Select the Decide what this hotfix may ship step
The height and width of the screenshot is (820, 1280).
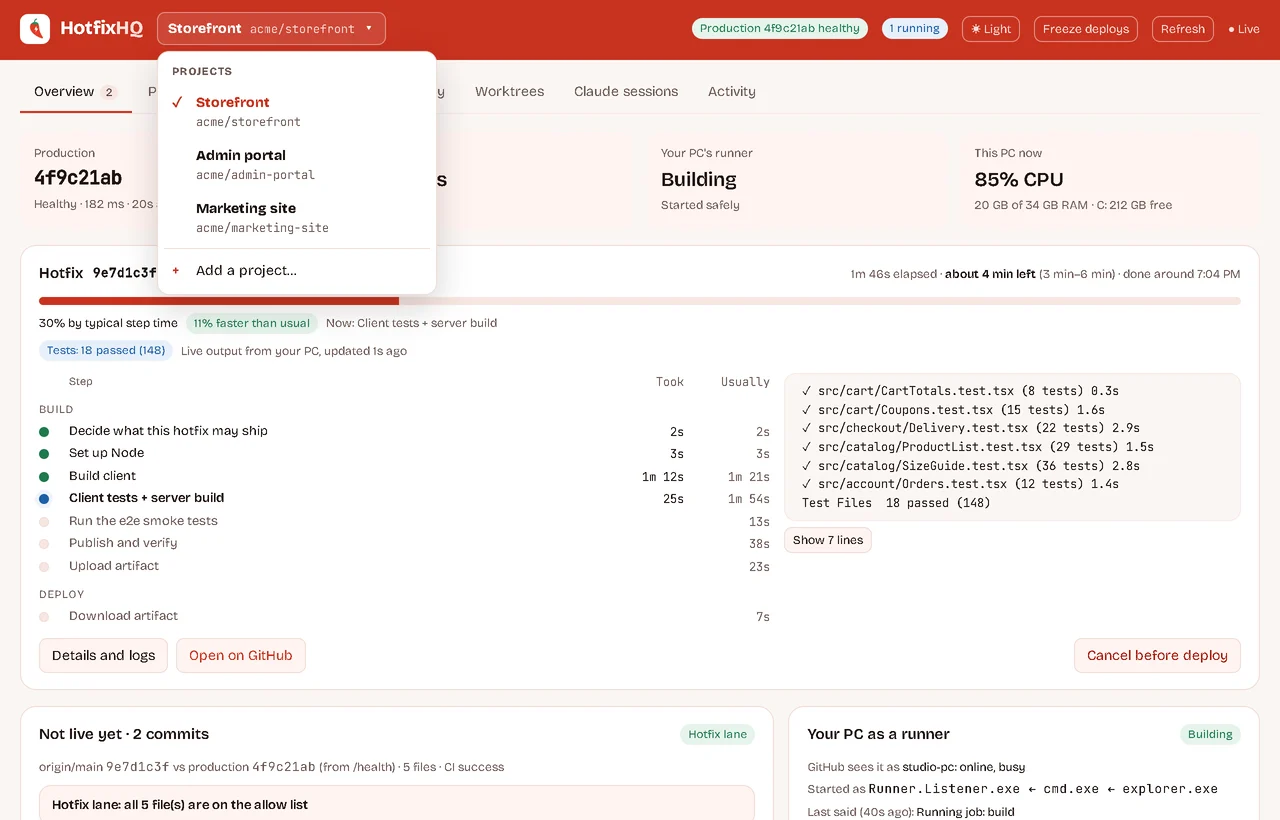pyautogui.click(x=404, y=431)
